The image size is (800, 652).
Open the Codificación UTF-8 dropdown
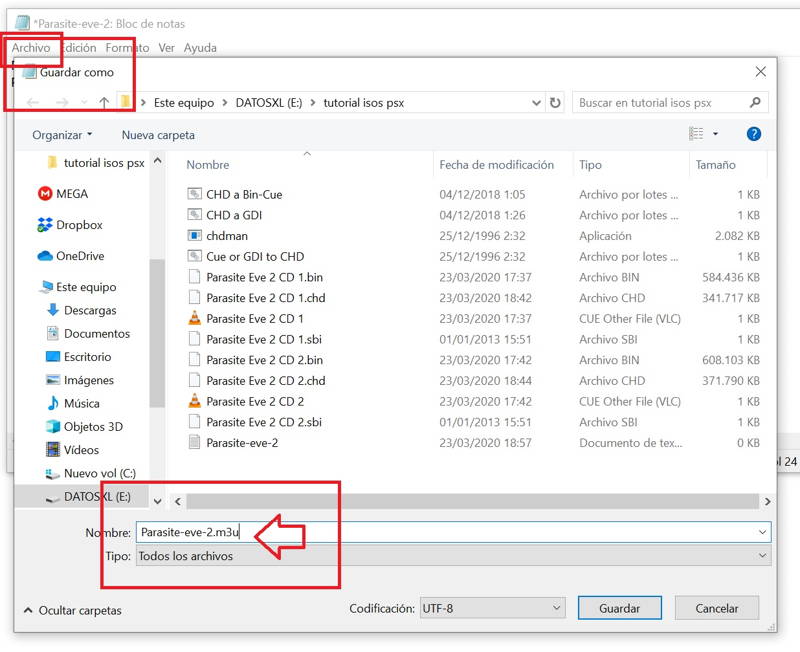[x=492, y=608]
